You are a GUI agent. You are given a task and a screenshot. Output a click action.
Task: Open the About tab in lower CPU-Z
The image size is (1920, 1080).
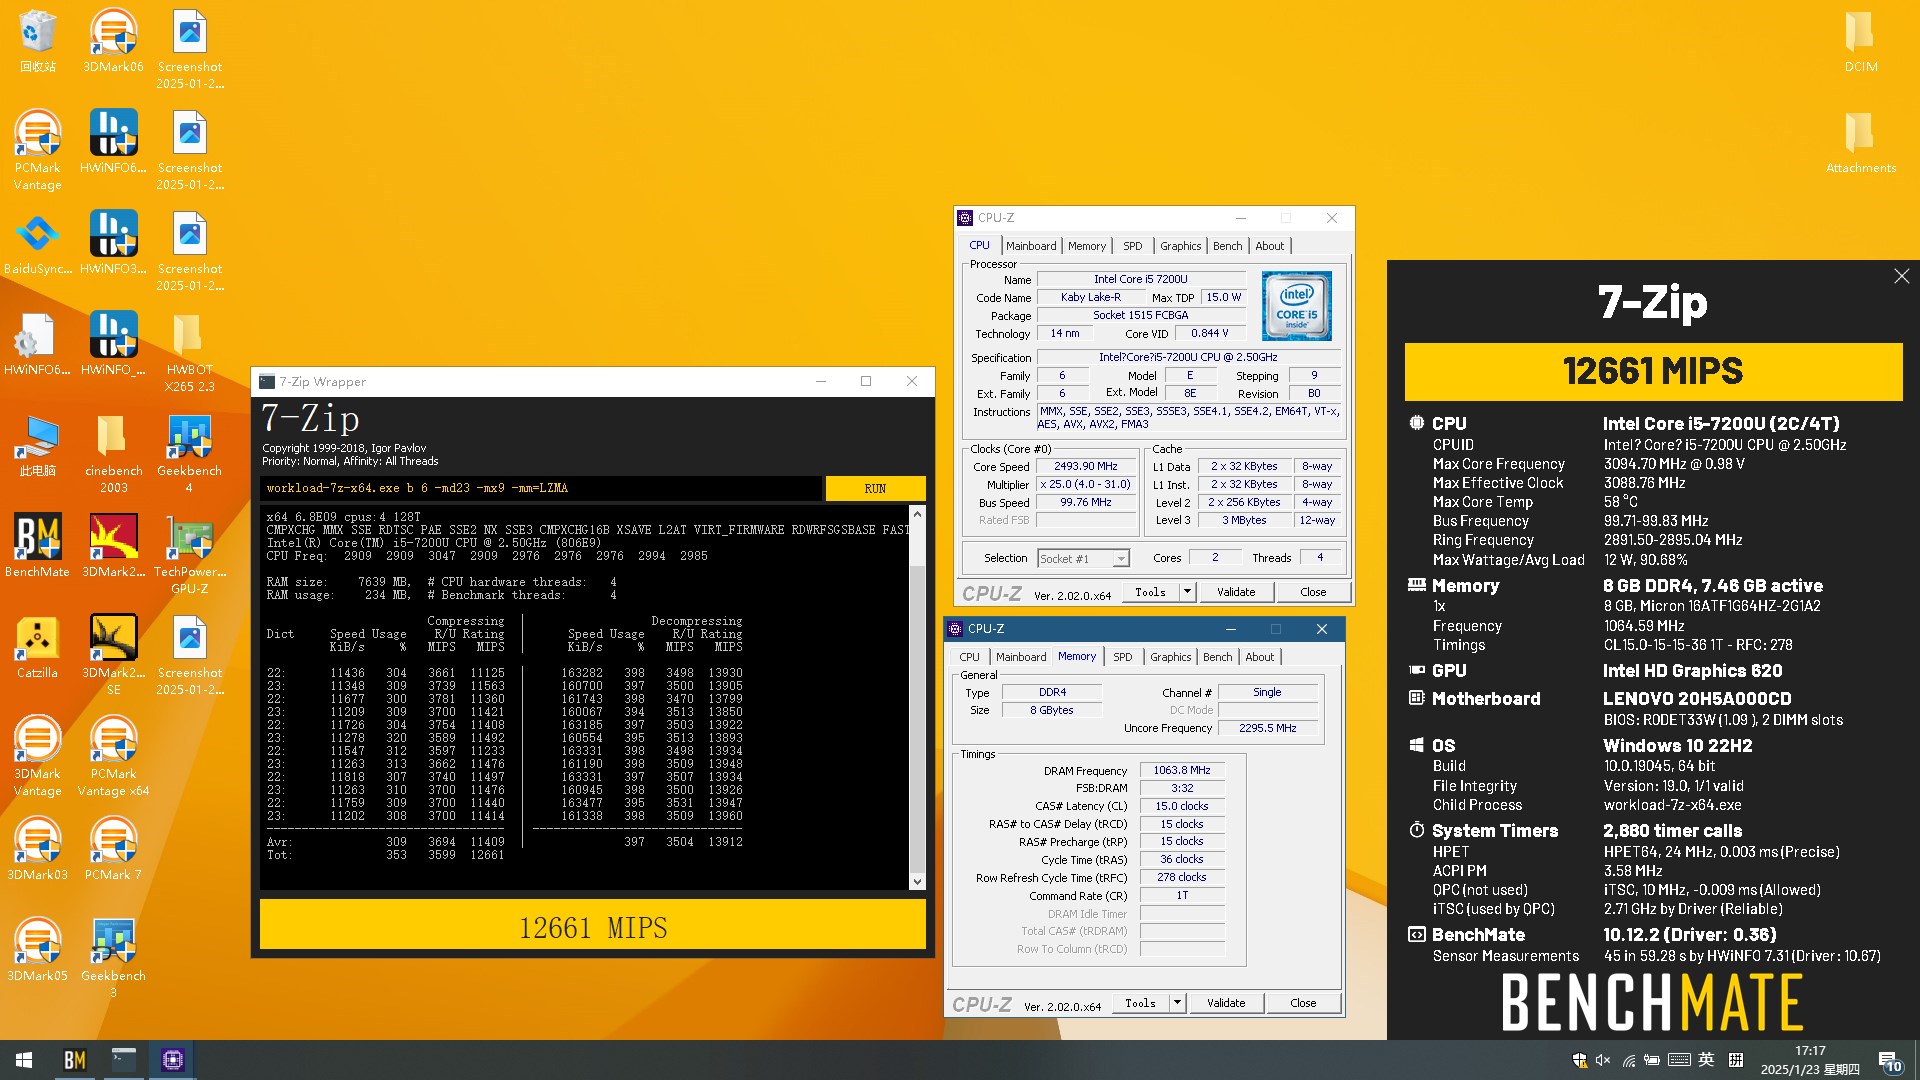(1259, 657)
